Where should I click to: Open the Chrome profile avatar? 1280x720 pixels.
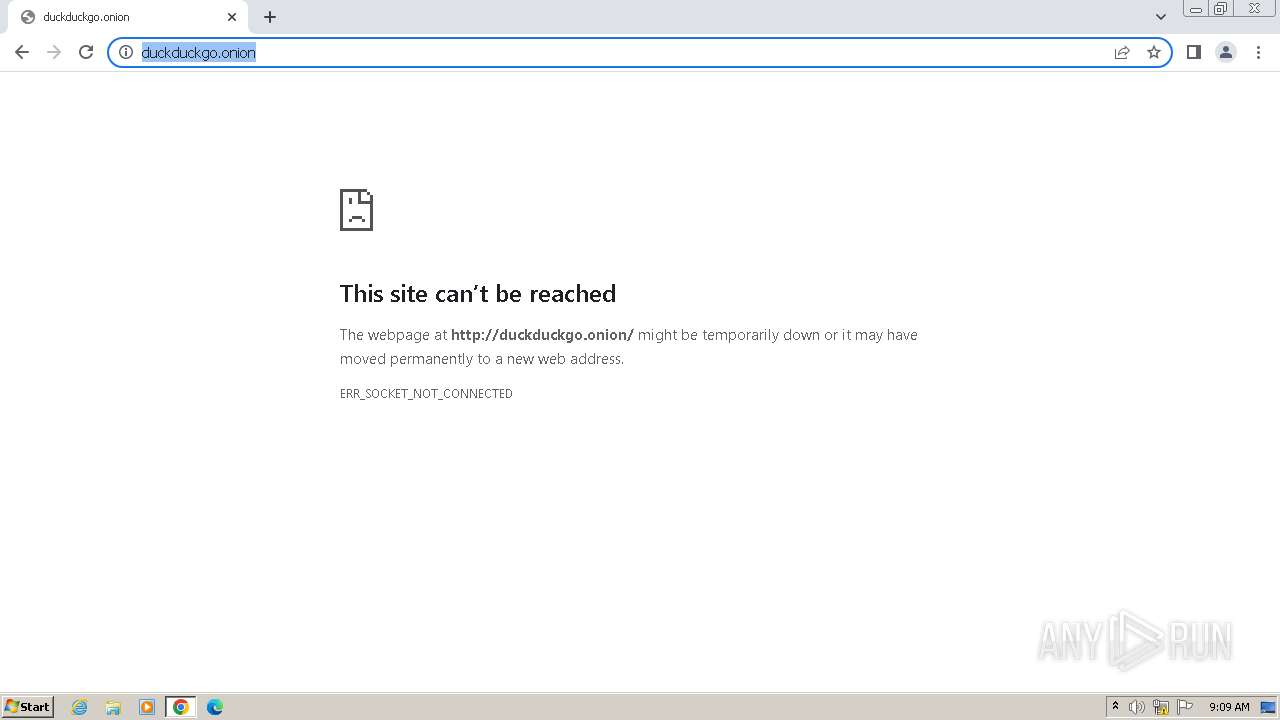click(1226, 52)
